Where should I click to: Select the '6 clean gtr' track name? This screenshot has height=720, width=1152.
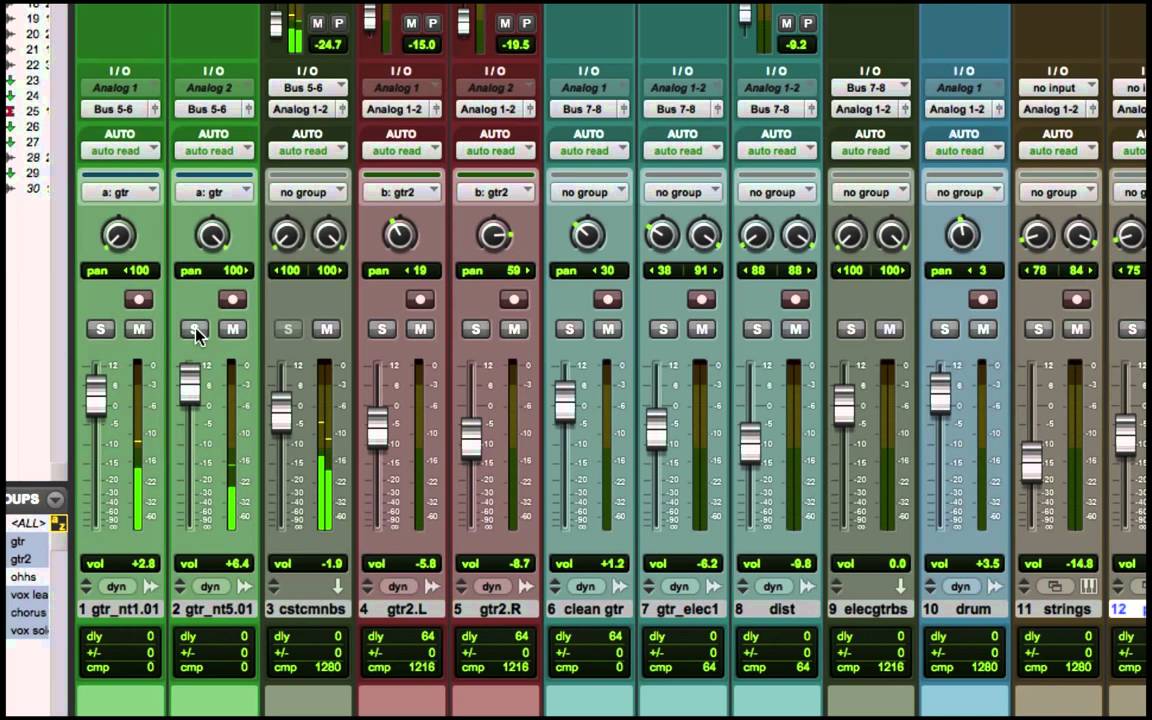(588, 609)
